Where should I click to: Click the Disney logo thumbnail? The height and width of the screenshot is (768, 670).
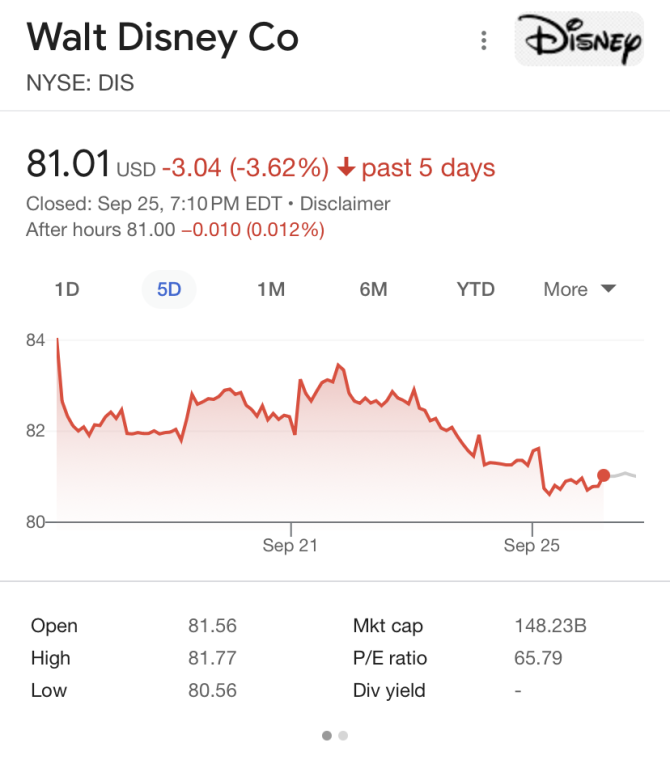pos(579,40)
